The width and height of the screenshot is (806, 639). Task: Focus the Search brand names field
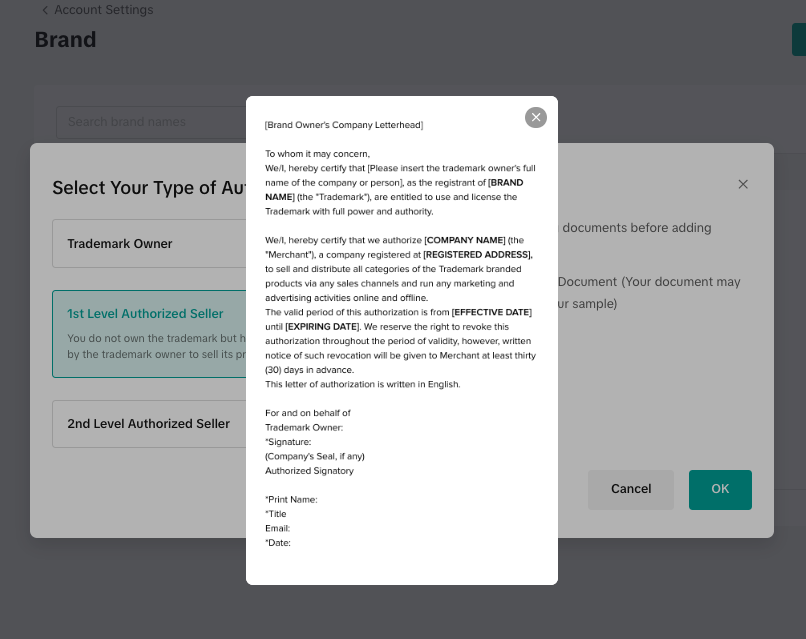140,122
